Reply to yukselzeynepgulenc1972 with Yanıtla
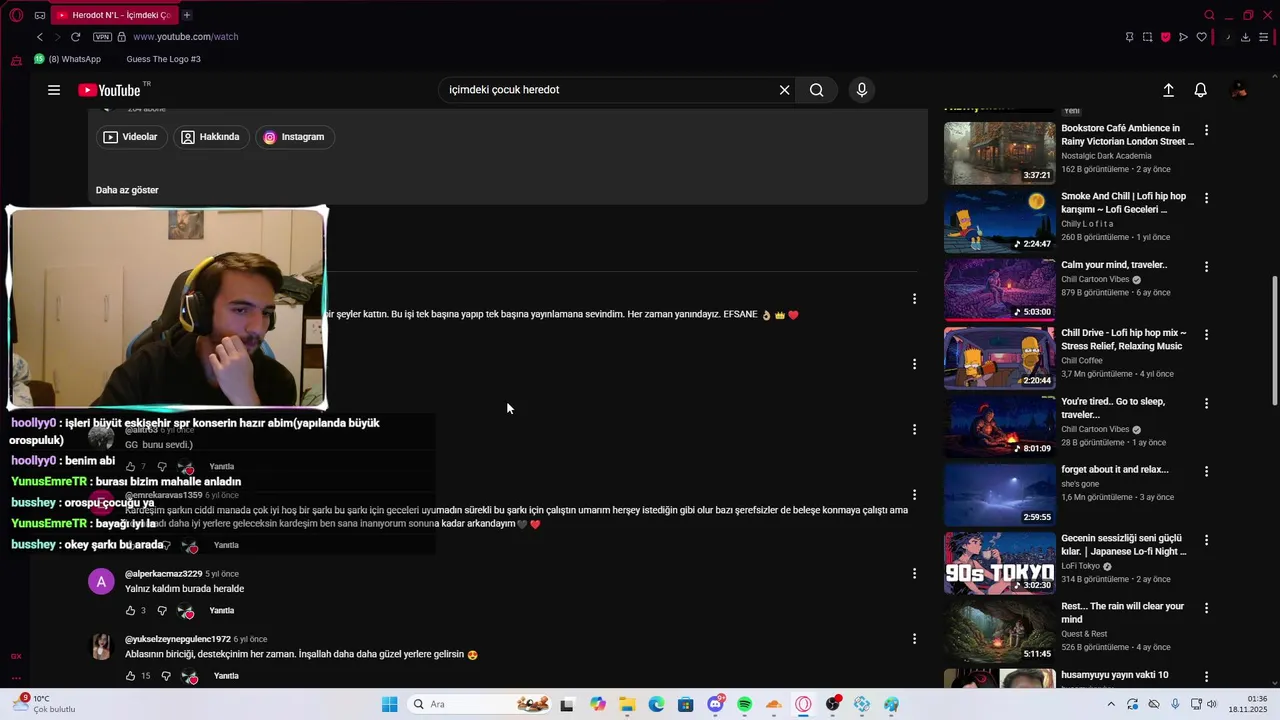The image size is (1280, 720). click(226, 676)
